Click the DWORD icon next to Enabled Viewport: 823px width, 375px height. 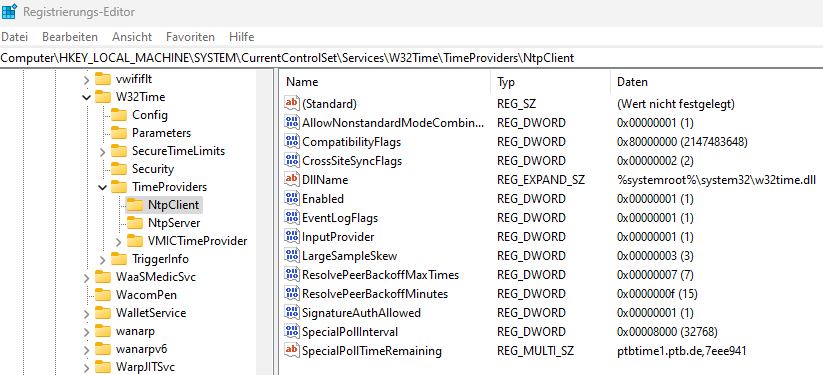pos(291,199)
